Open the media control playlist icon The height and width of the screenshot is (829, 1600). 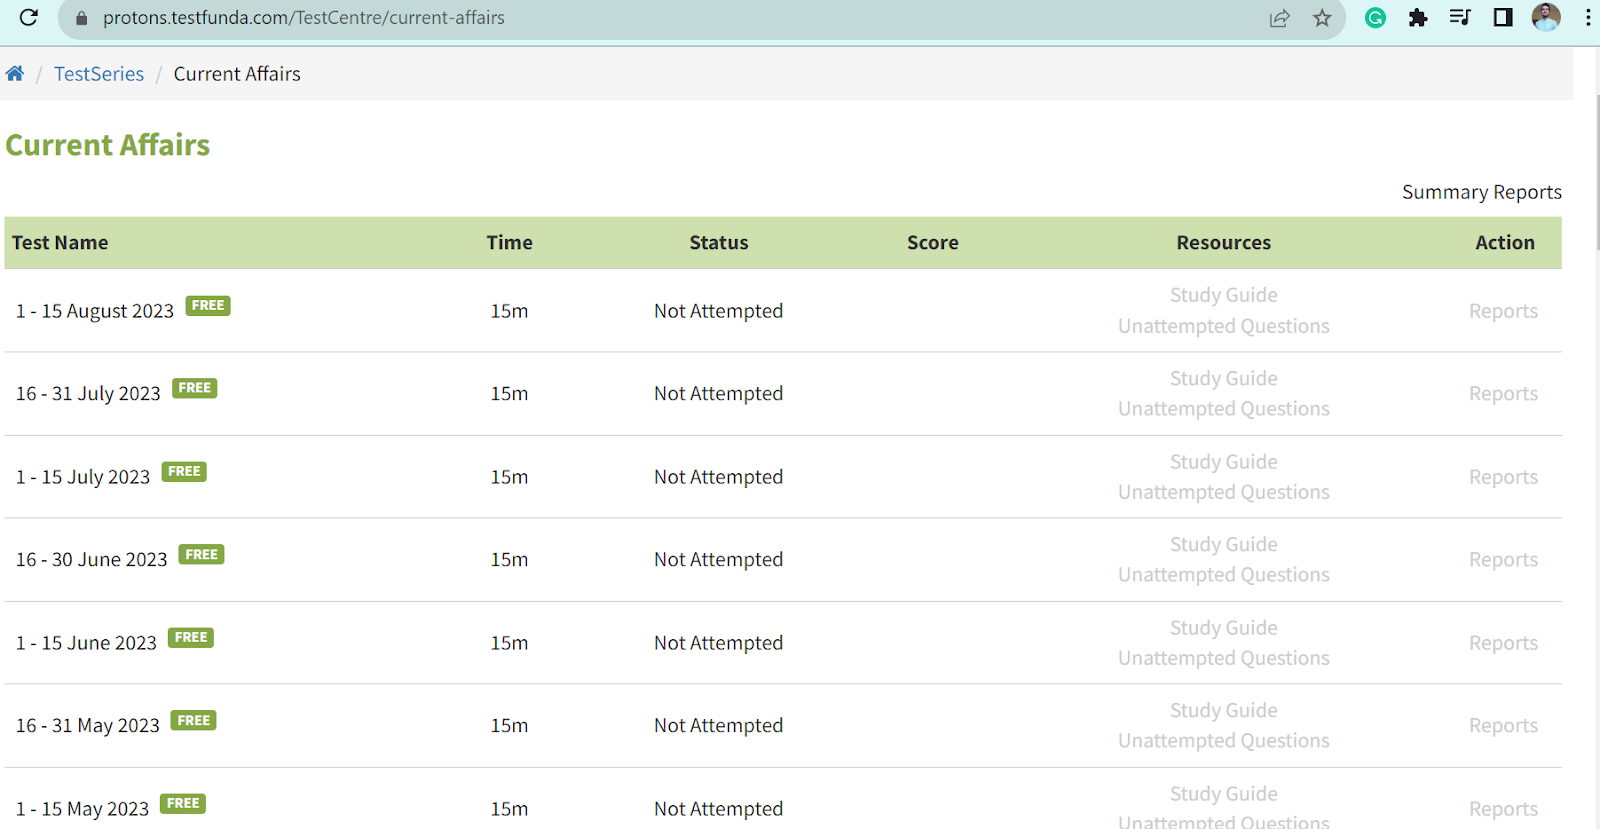1460,18
